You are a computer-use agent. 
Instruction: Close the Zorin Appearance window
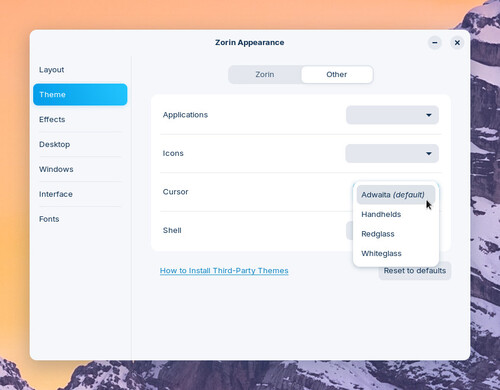coord(457,43)
